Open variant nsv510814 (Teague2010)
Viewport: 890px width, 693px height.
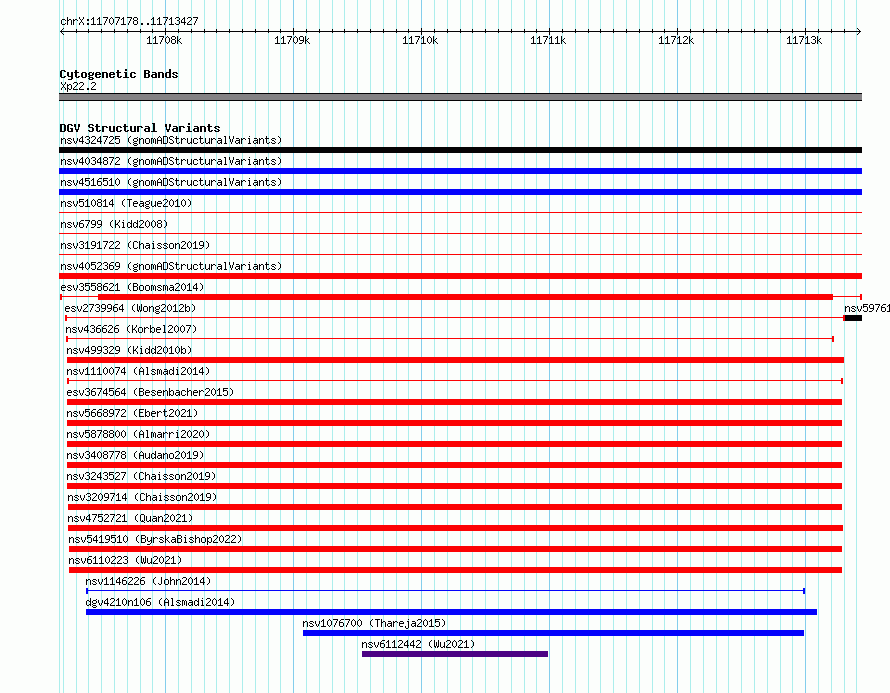click(x=126, y=203)
